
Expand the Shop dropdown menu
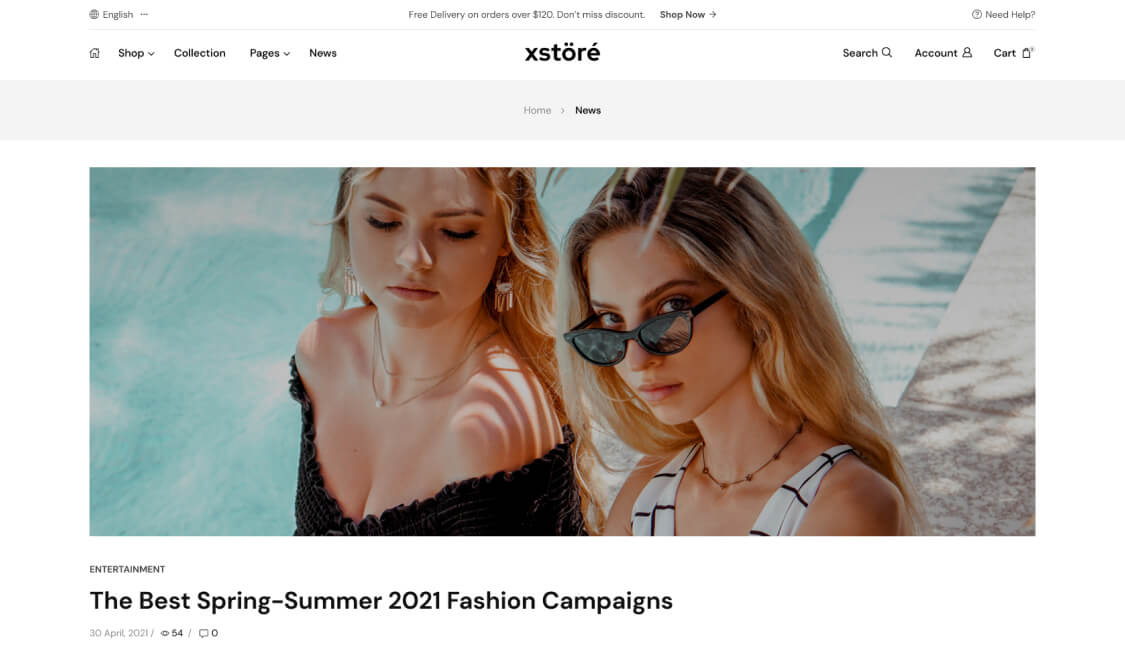click(136, 53)
